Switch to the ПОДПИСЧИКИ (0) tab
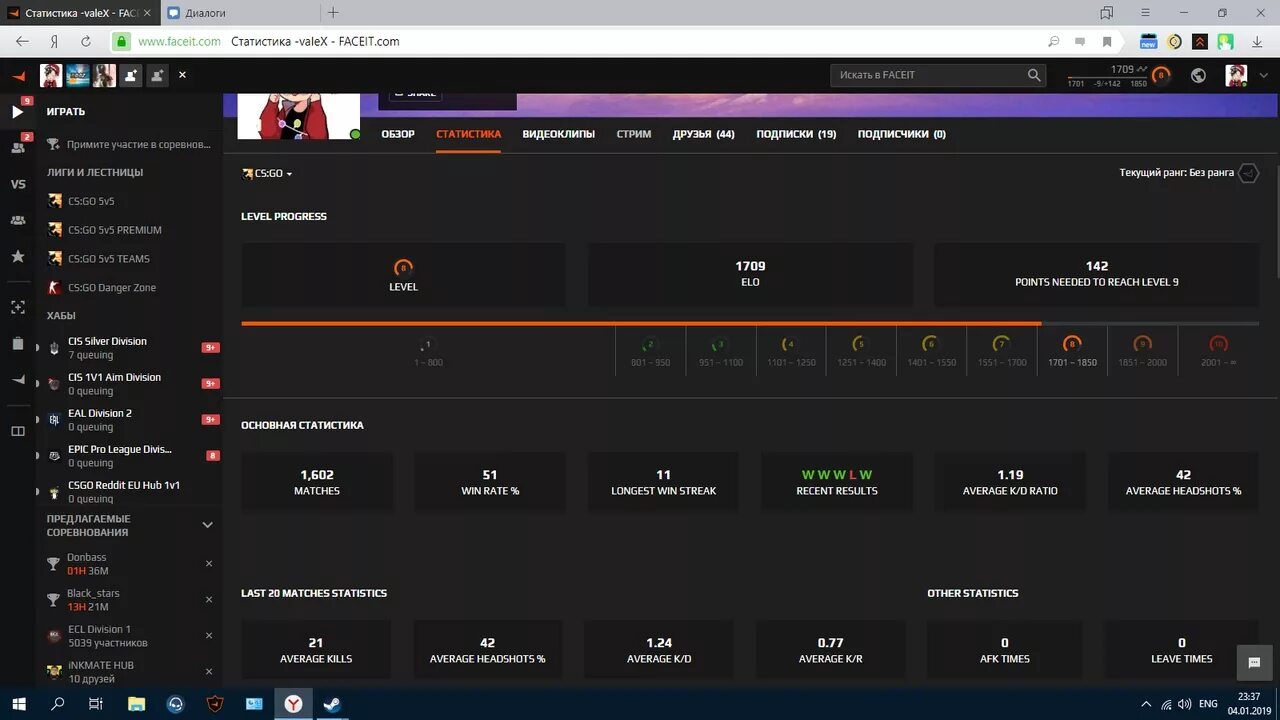1280x720 pixels. pyautogui.click(x=902, y=134)
